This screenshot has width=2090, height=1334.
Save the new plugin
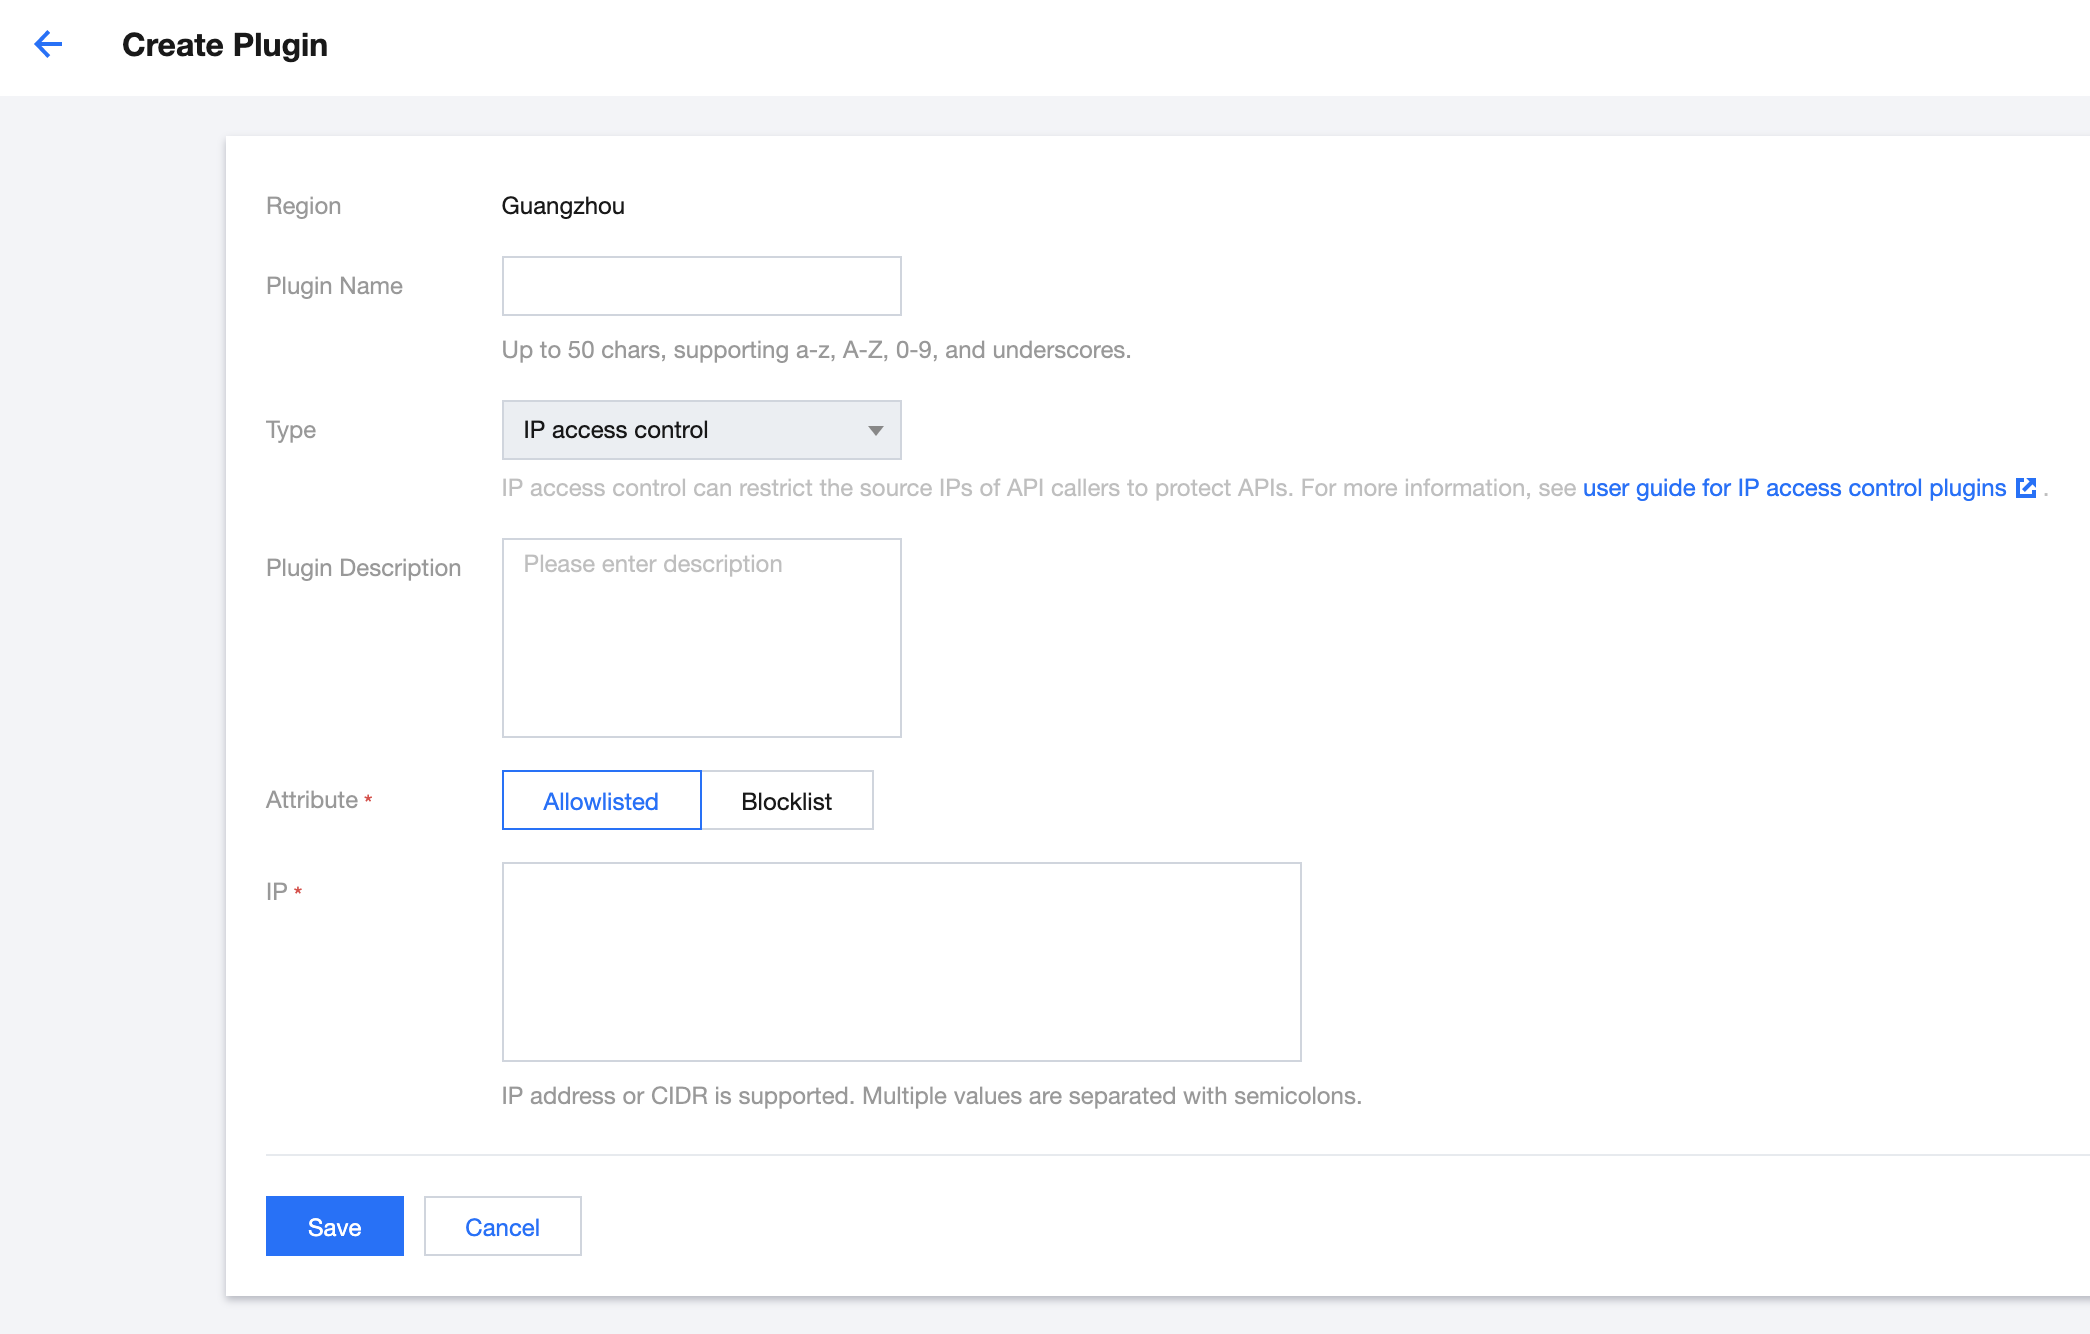(x=334, y=1227)
